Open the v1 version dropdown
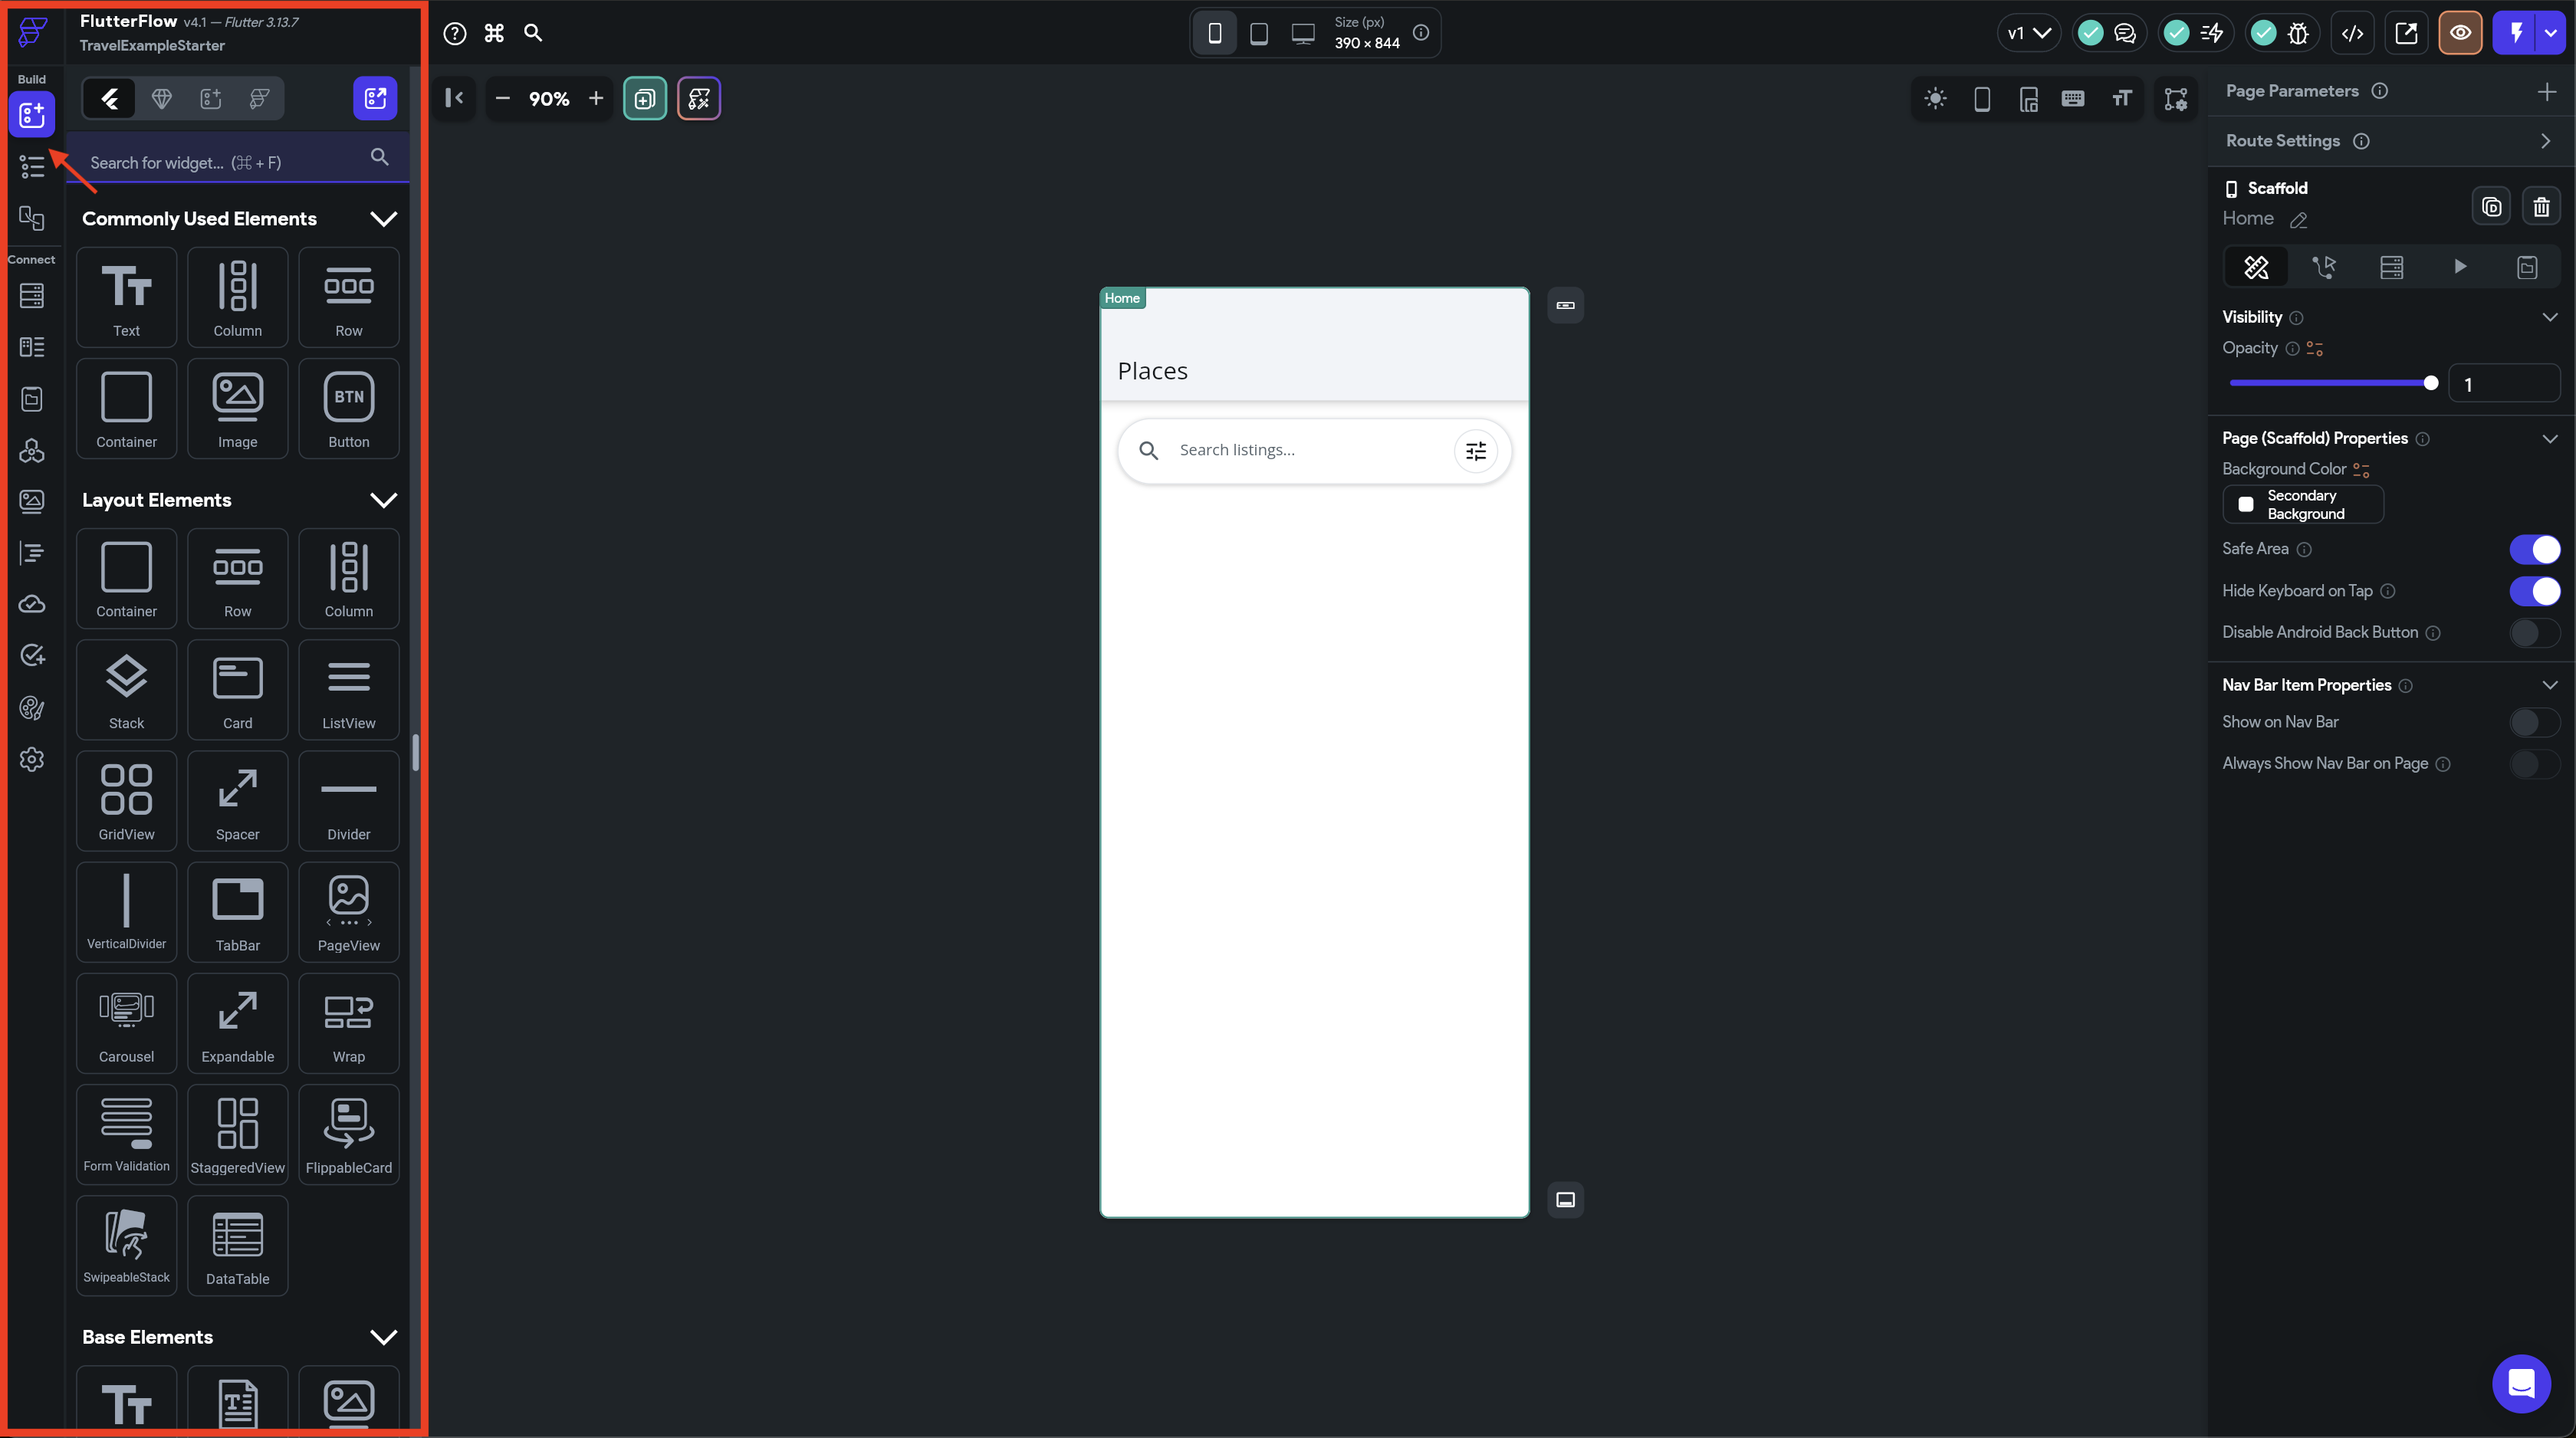This screenshot has height=1438, width=2576. 2028,33
